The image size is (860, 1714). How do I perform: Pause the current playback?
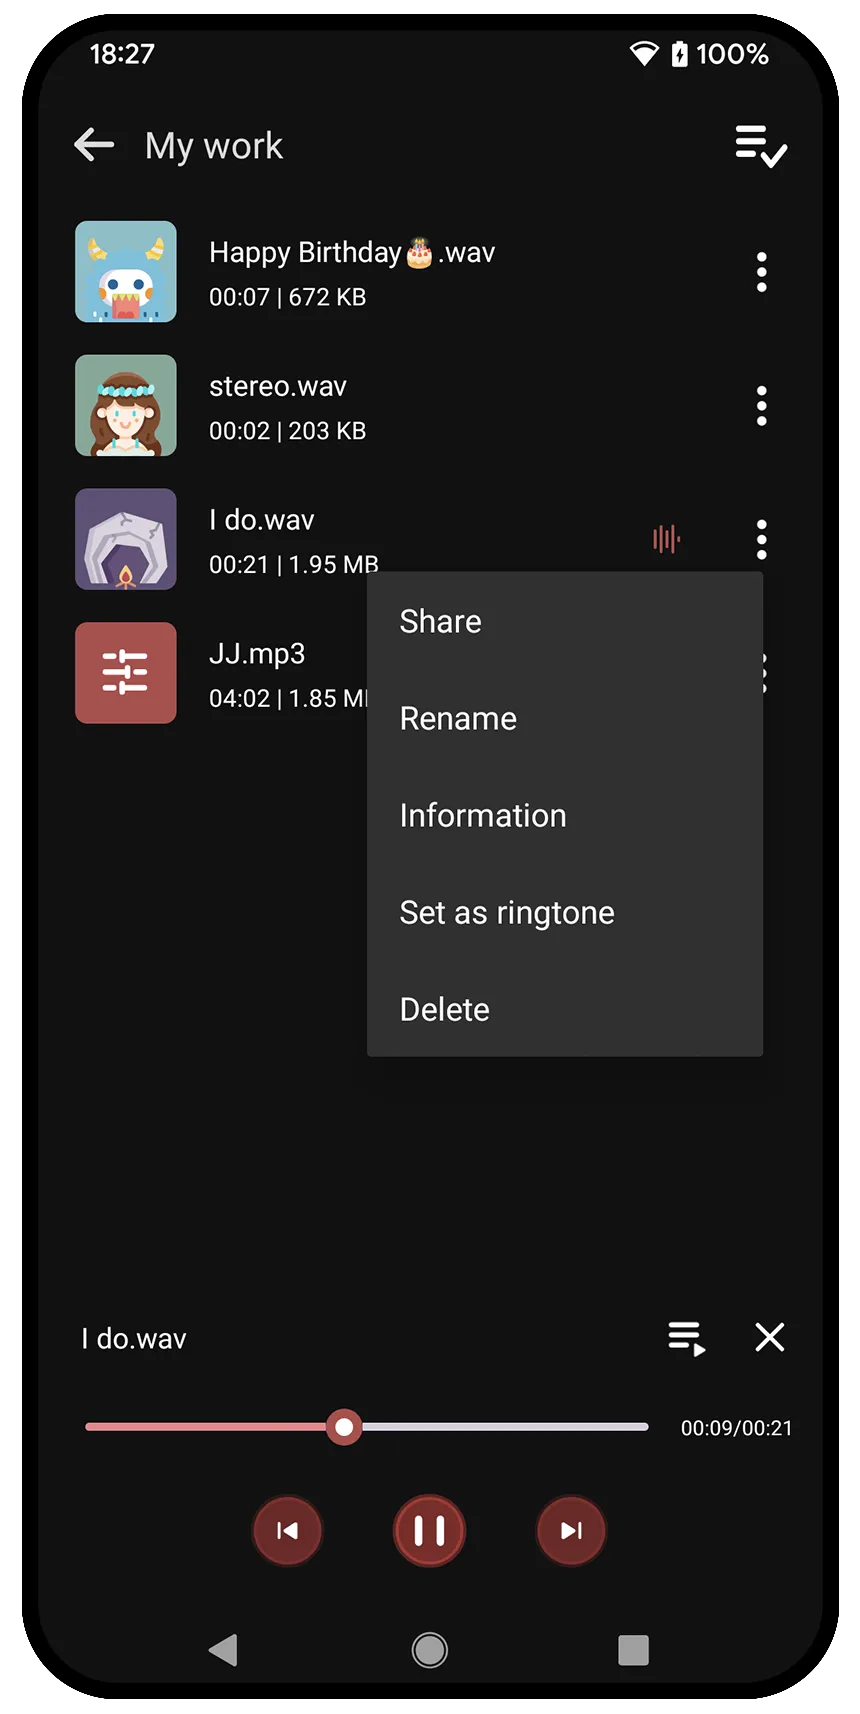point(430,1531)
